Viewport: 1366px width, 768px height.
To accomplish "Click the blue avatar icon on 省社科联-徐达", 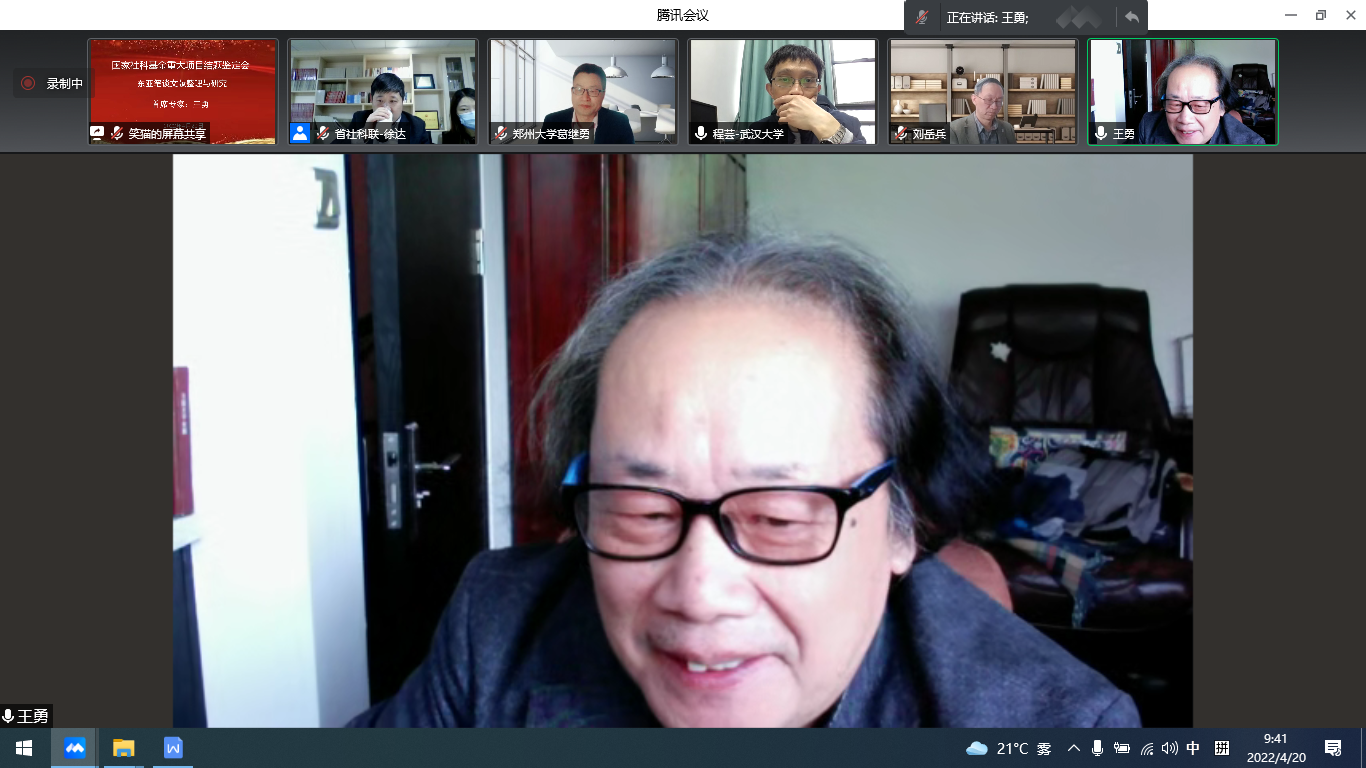I will click(300, 133).
